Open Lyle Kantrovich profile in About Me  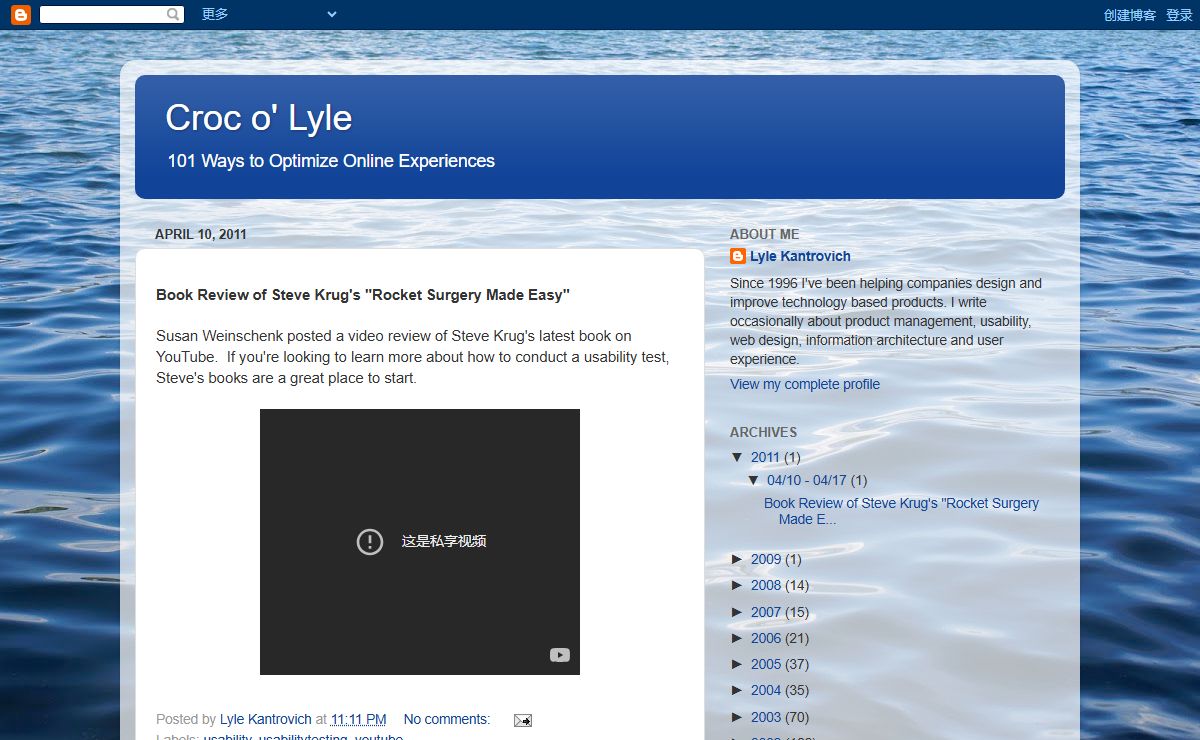click(x=800, y=256)
